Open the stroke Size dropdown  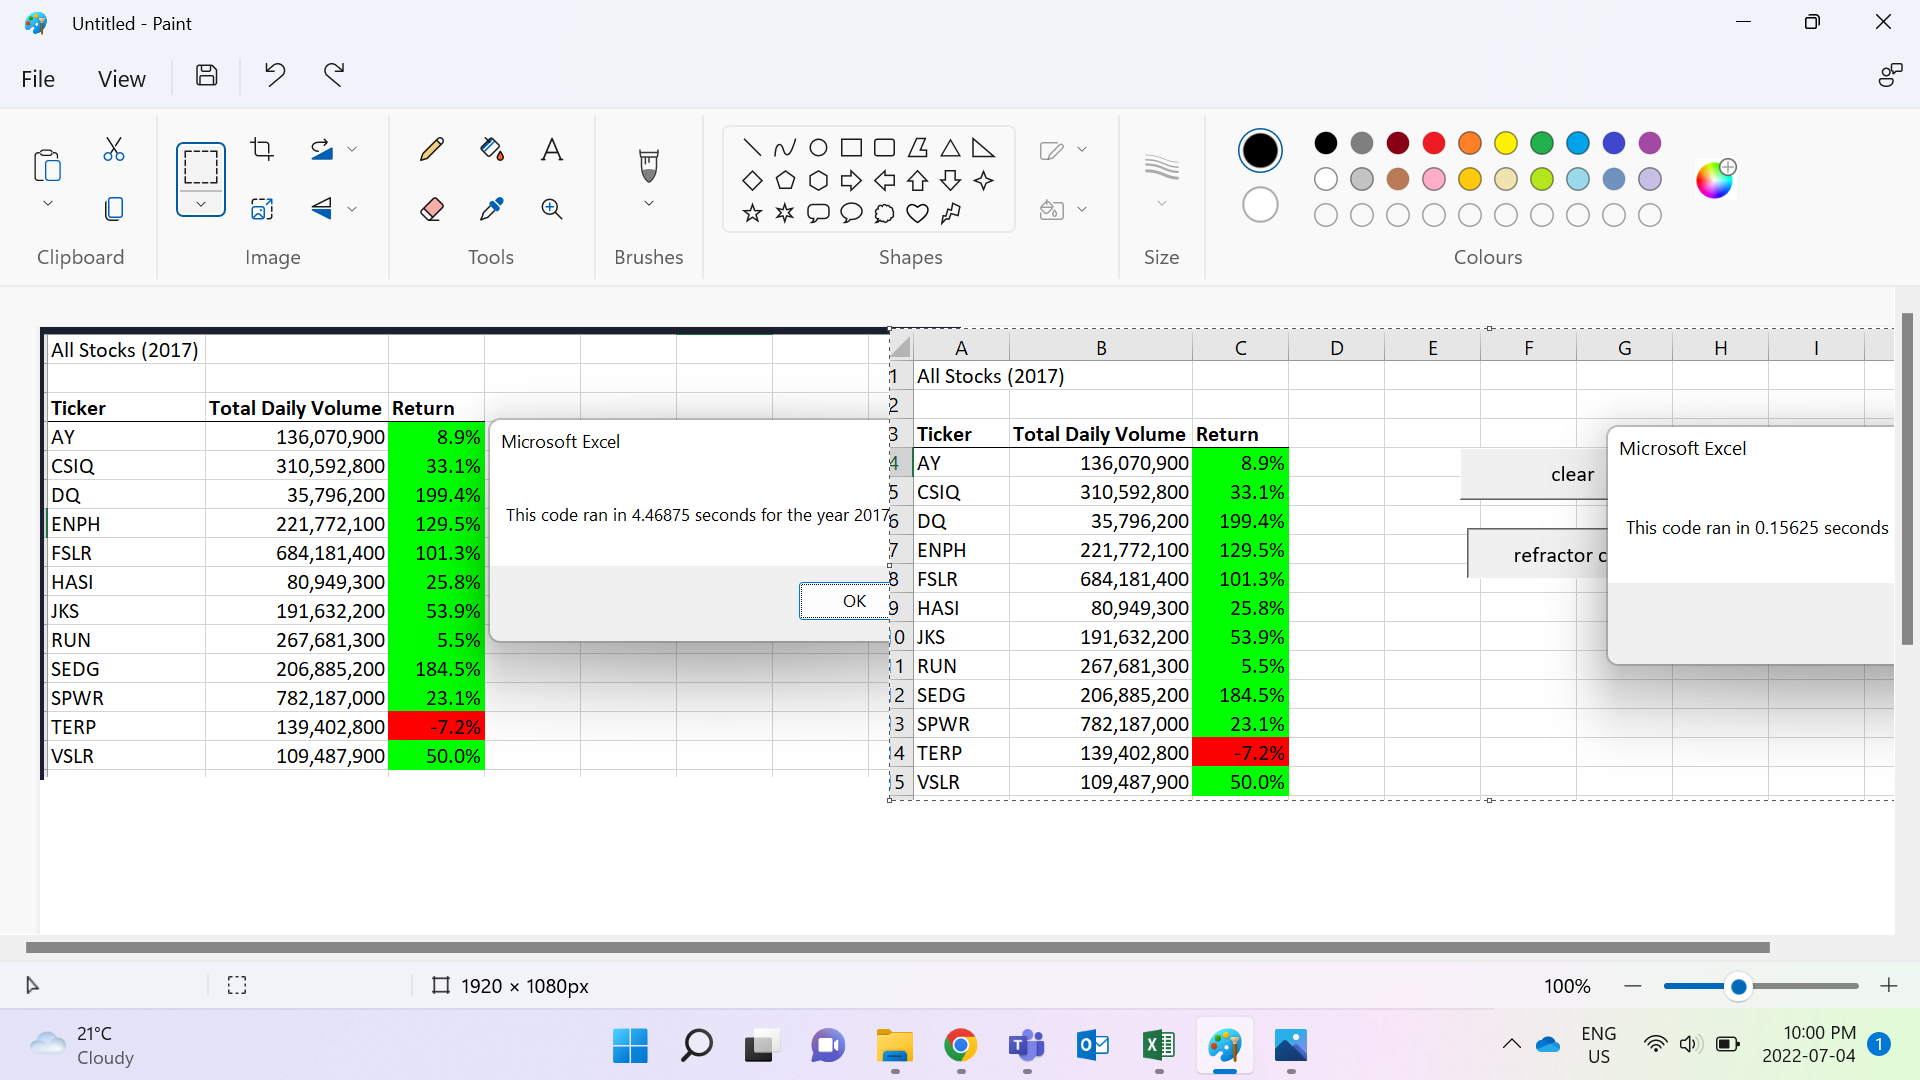pos(1161,201)
